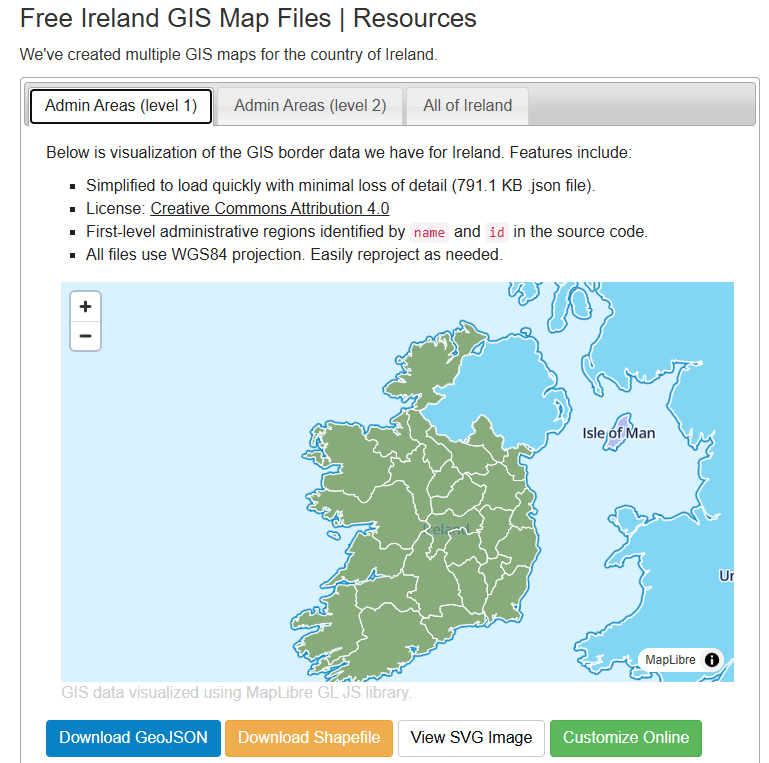Image resolution: width=769 pixels, height=763 pixels.
Task: Click the Free Ireland GIS Map Files heading
Action: (248, 18)
